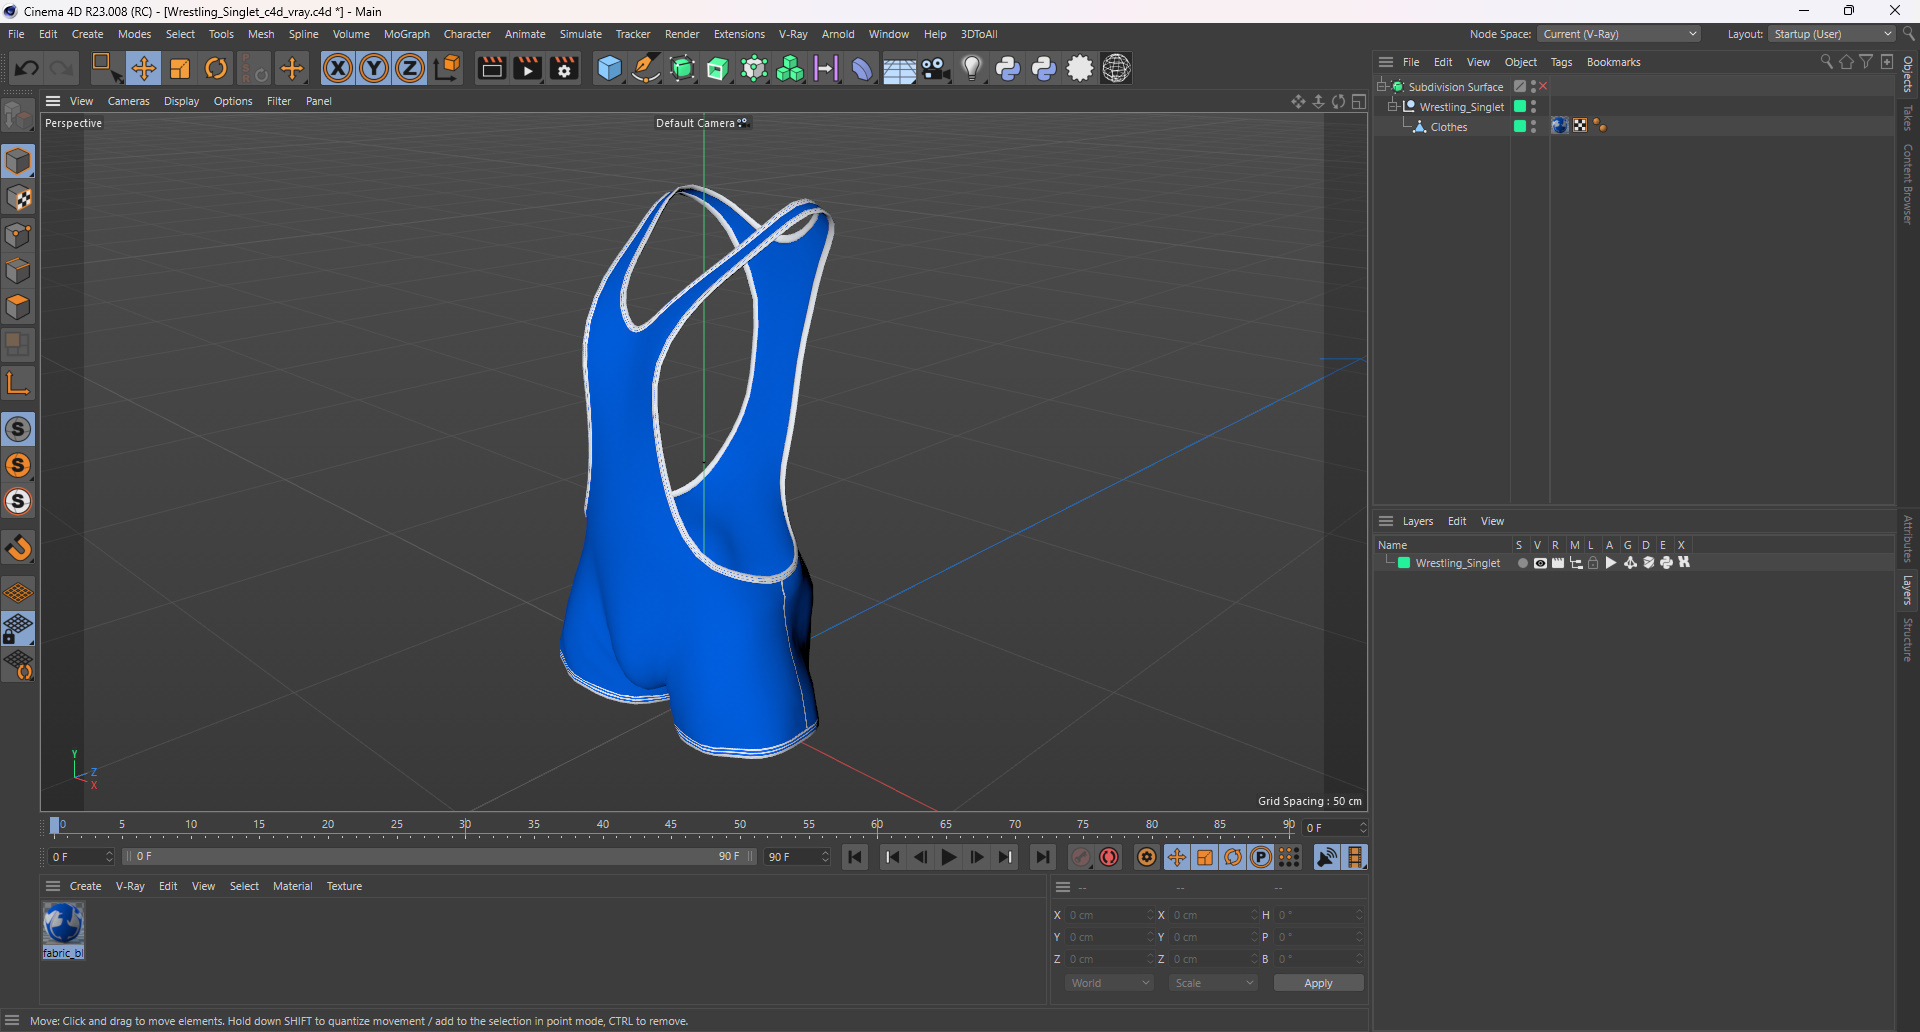This screenshot has height=1032, width=1920.
Task: Collapse Wrestling_Singlet object tree node
Action: [x=1392, y=106]
